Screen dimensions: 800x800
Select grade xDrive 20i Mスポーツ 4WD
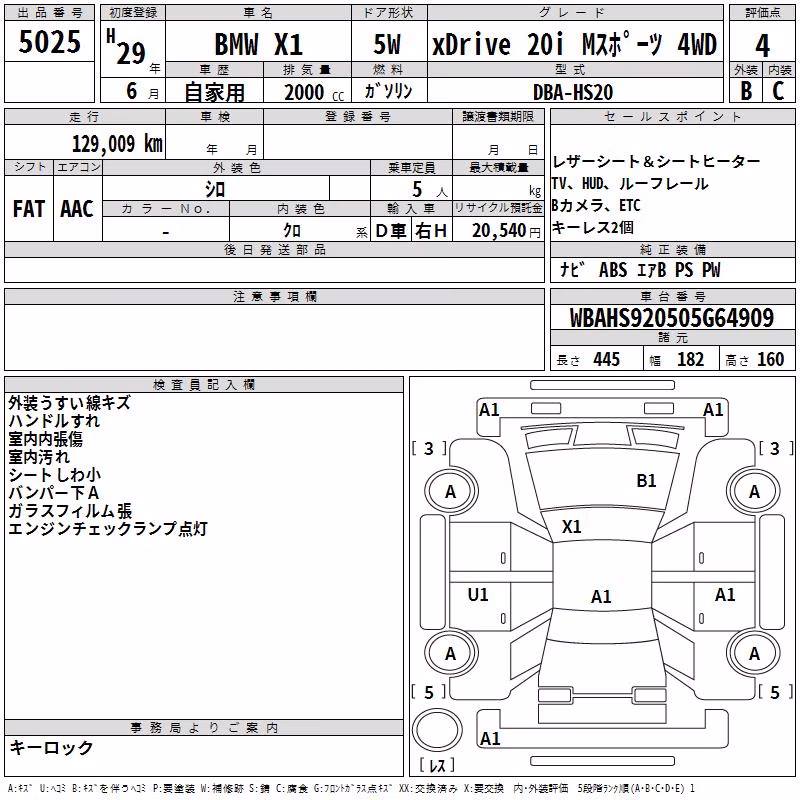pyautogui.click(x=575, y=44)
